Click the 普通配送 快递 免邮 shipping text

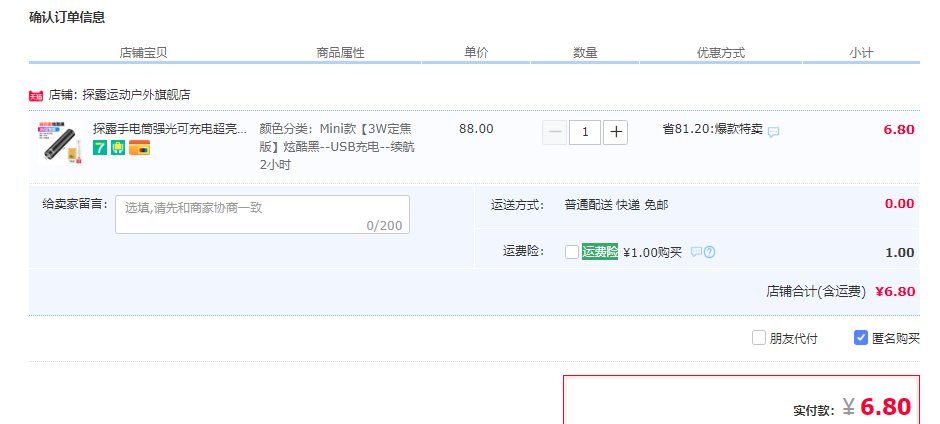(616, 205)
